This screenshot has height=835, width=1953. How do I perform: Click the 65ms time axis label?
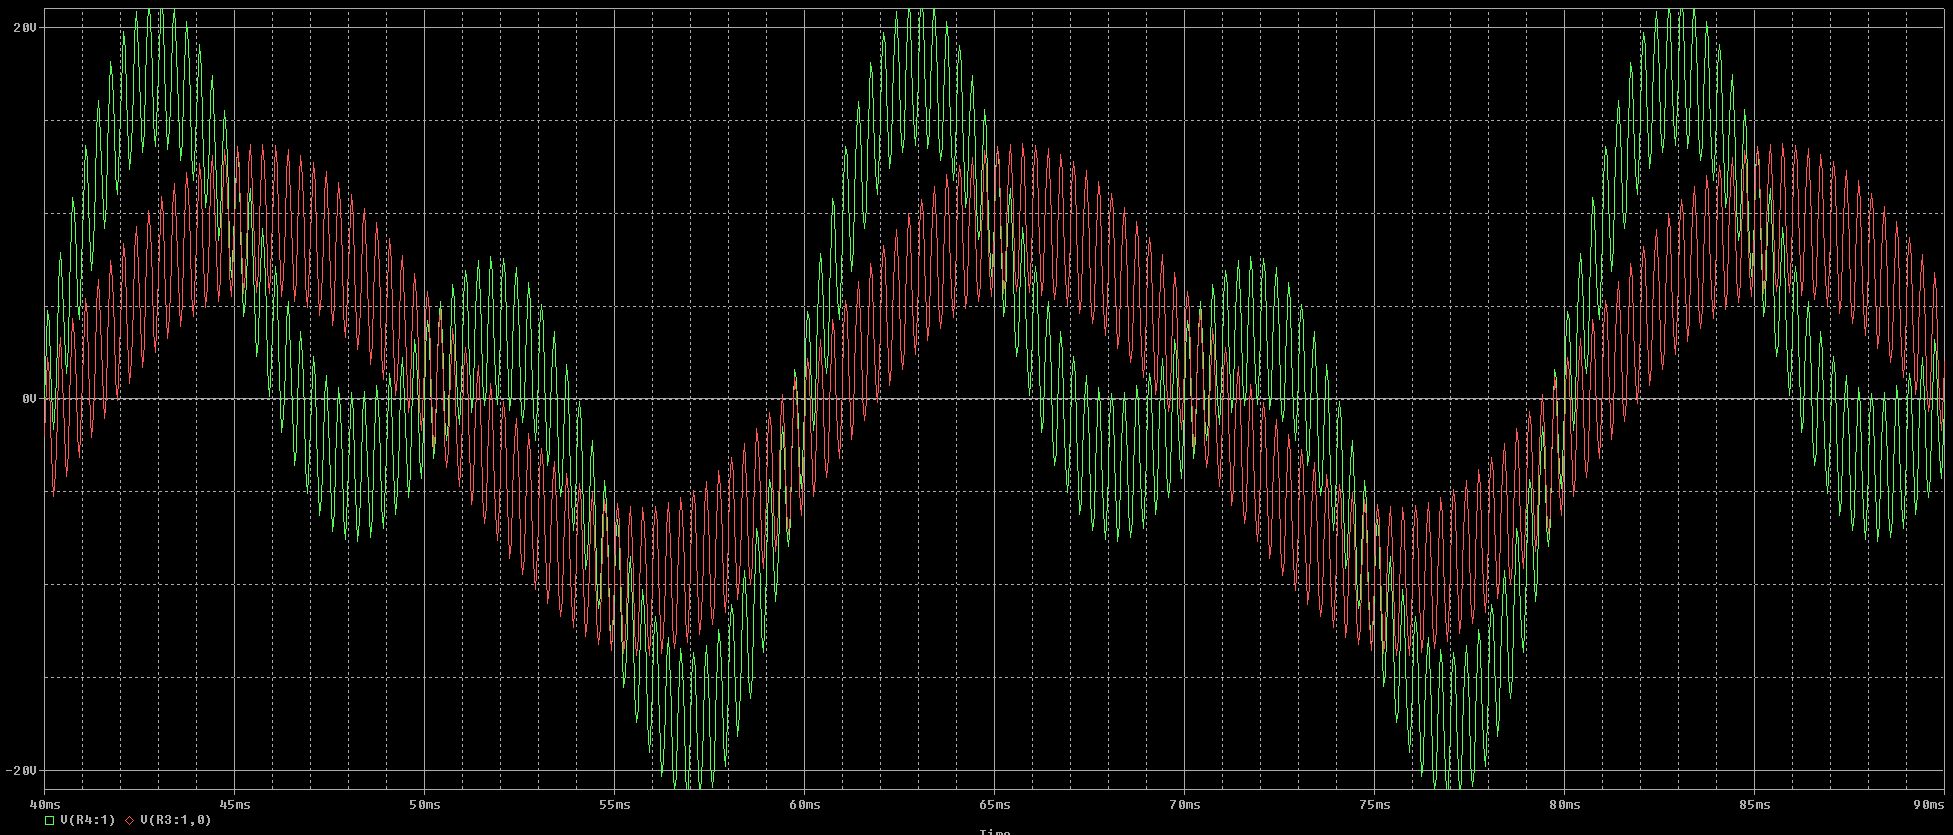994,804
